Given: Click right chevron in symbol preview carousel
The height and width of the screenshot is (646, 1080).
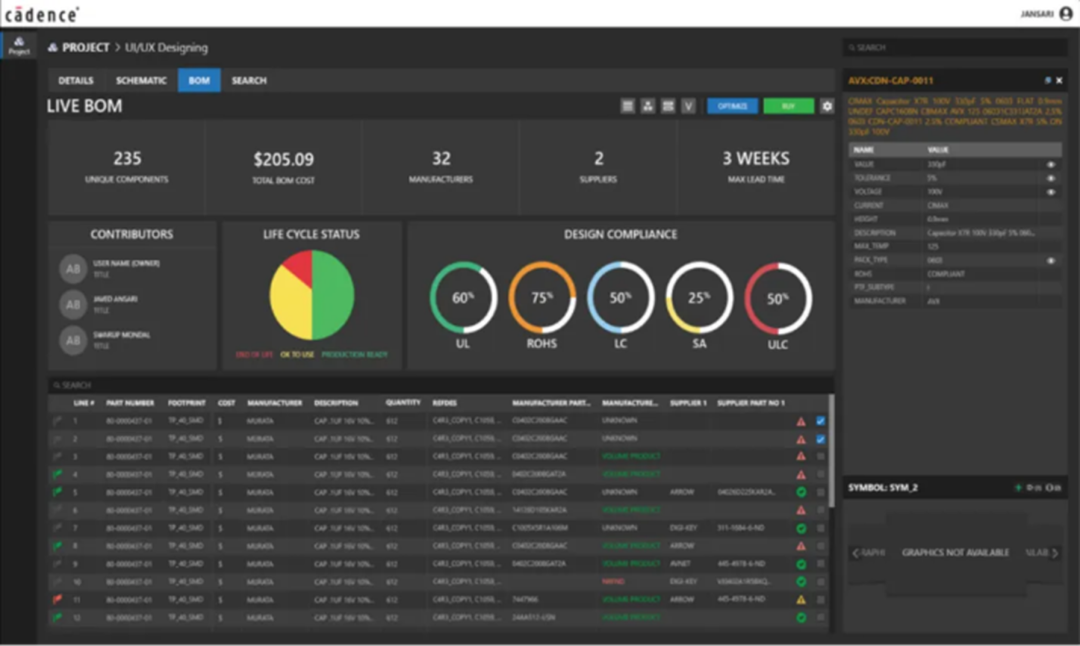Looking at the screenshot, I should click(x=1054, y=553).
